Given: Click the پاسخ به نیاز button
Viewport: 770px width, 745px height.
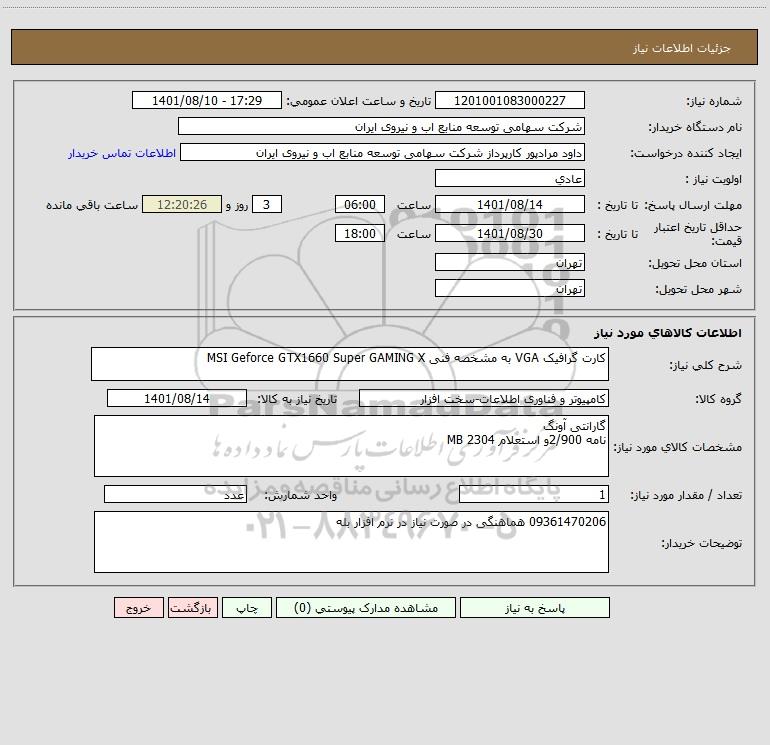Looking at the screenshot, I should coord(534,607).
